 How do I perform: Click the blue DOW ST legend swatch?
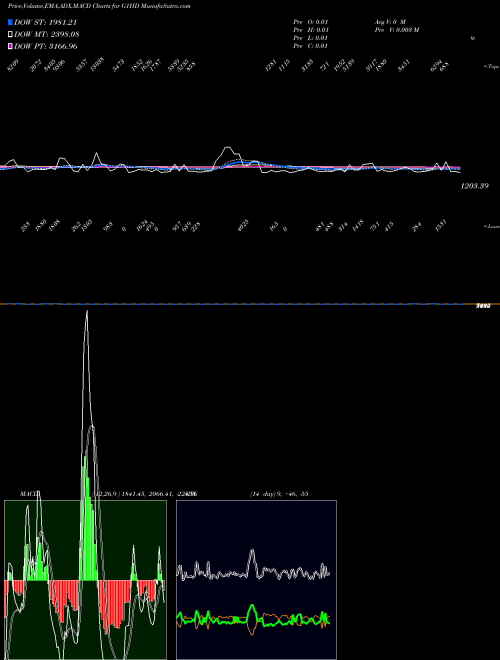10,22
